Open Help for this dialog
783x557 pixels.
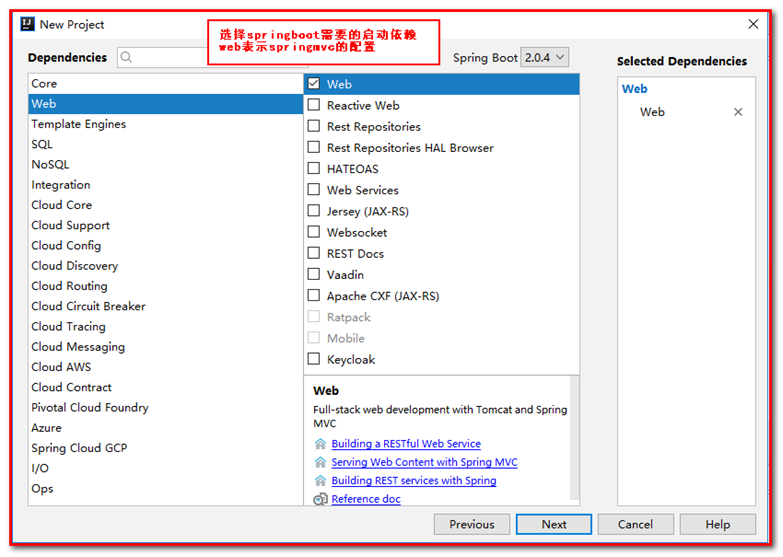718,524
